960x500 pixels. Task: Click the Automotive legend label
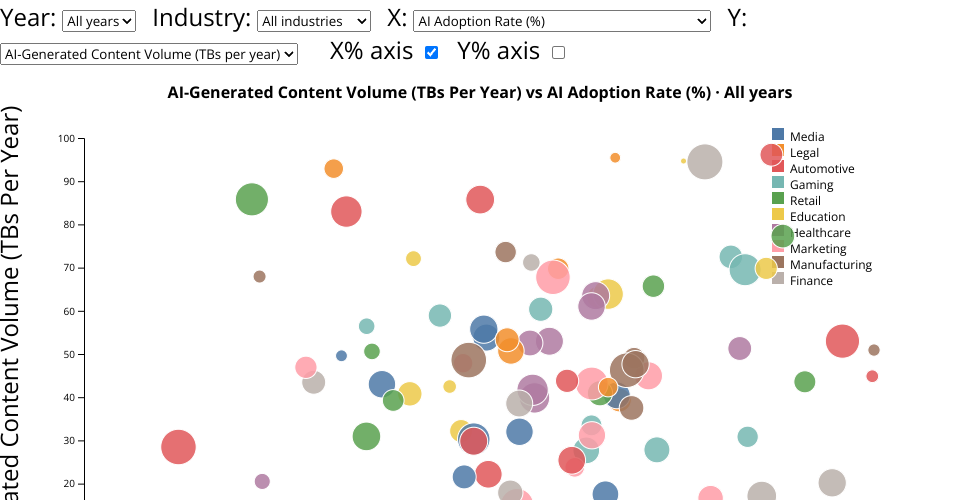click(x=822, y=169)
